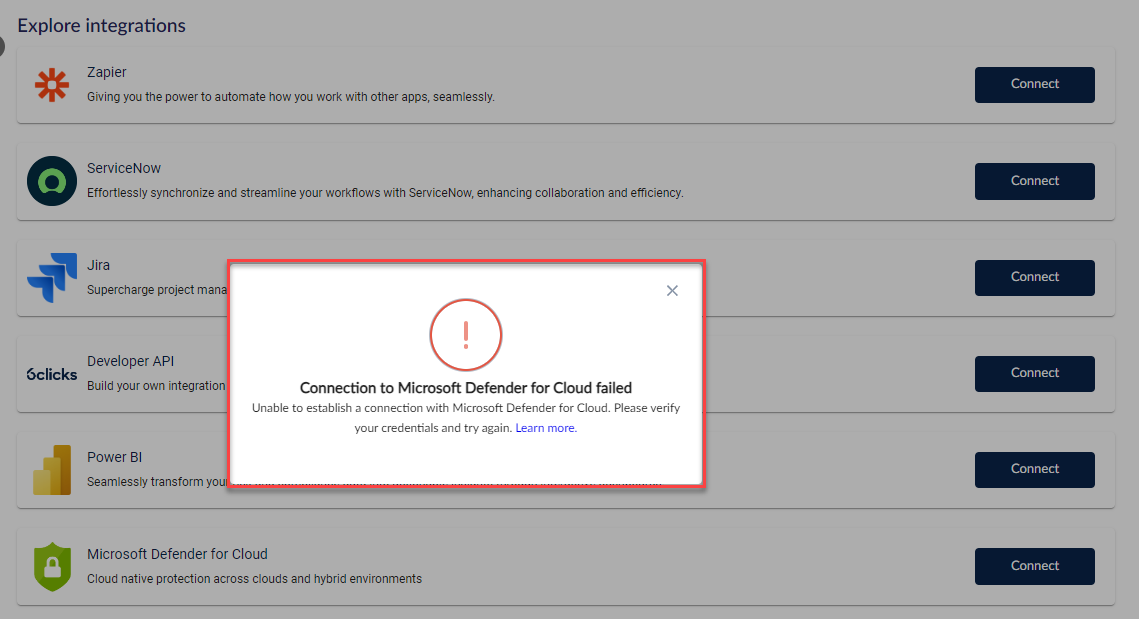The height and width of the screenshot is (619, 1139).
Task: Click the Power BI yellow bars icon
Action: click(52, 470)
